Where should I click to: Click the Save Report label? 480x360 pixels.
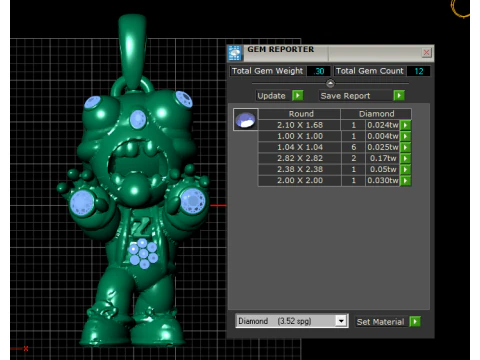click(345, 96)
